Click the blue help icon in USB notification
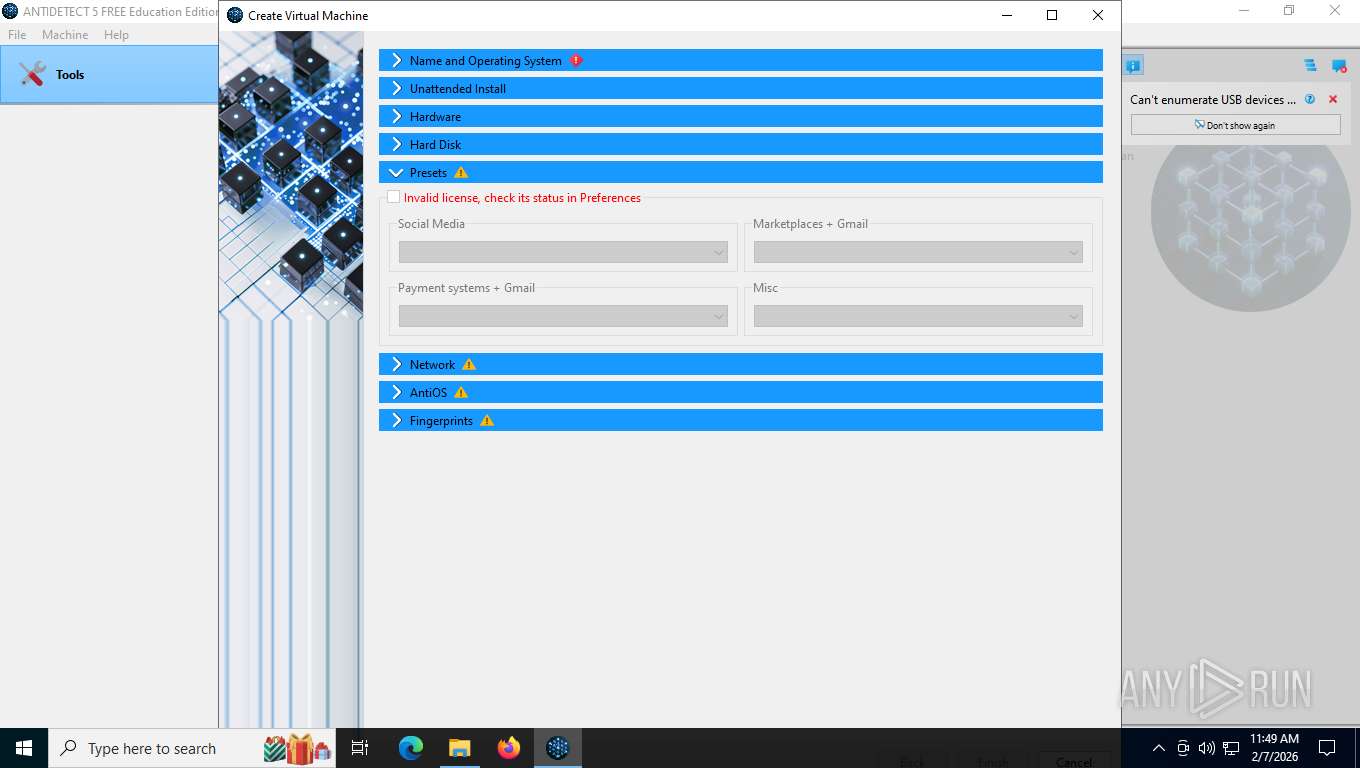Screen dimensions: 1360x768 1310,99
